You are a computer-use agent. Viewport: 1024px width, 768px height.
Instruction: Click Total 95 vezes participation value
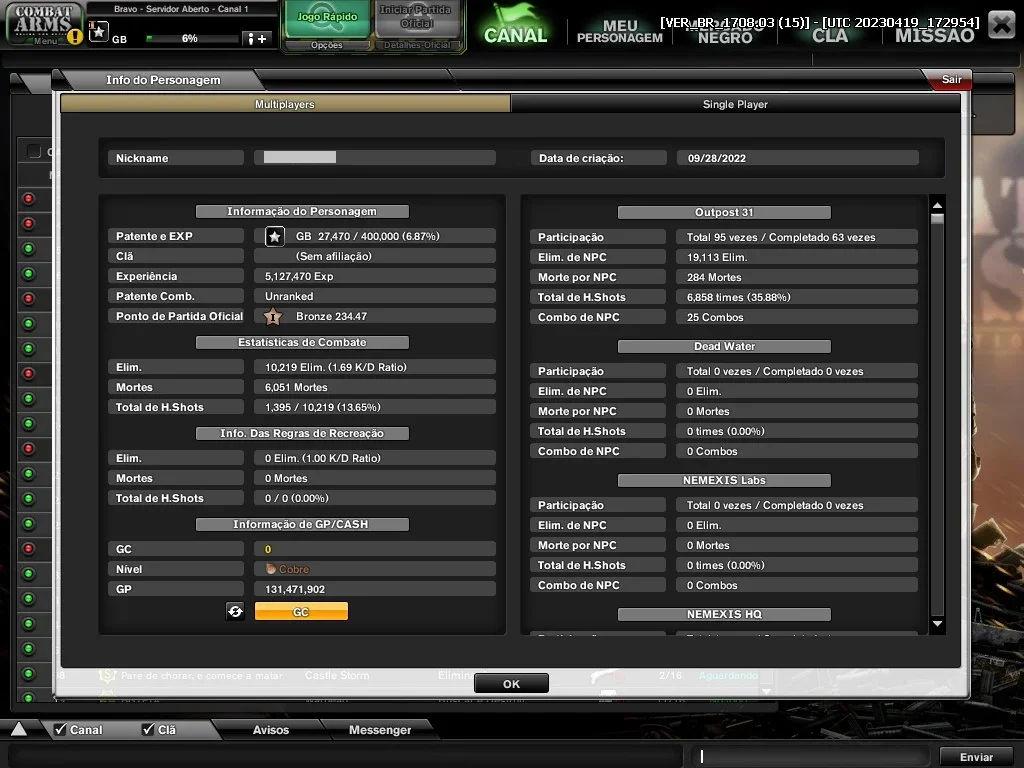point(780,238)
